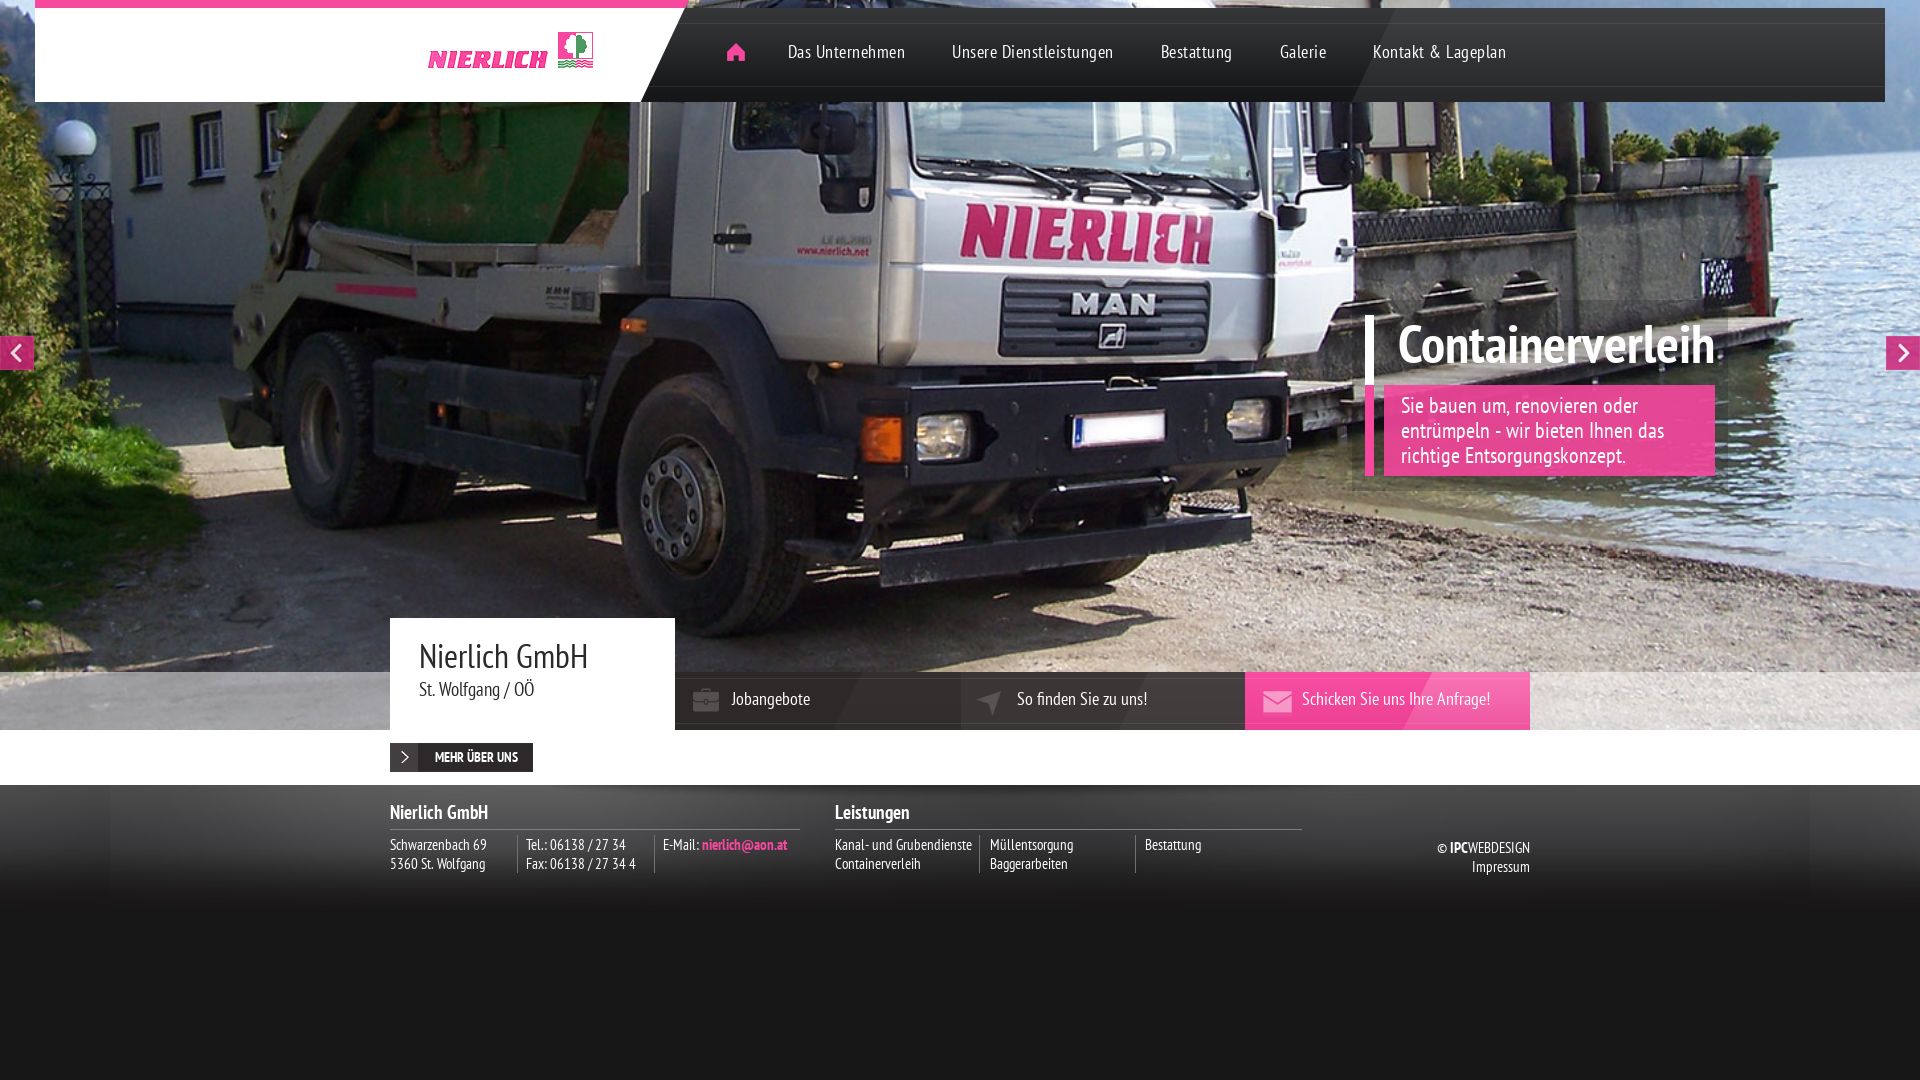The image size is (1920, 1080).
Task: Open Kanal- und Grubendienste footer link
Action: coord(903,845)
